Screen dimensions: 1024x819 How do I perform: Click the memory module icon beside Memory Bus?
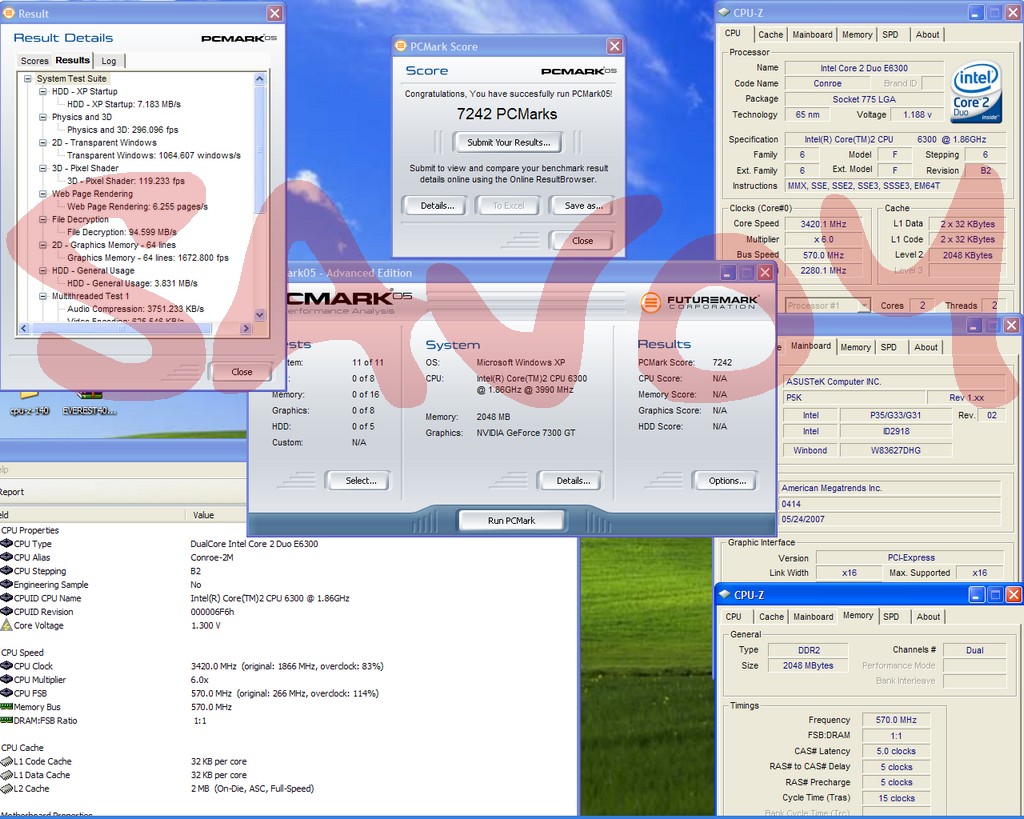coord(7,707)
